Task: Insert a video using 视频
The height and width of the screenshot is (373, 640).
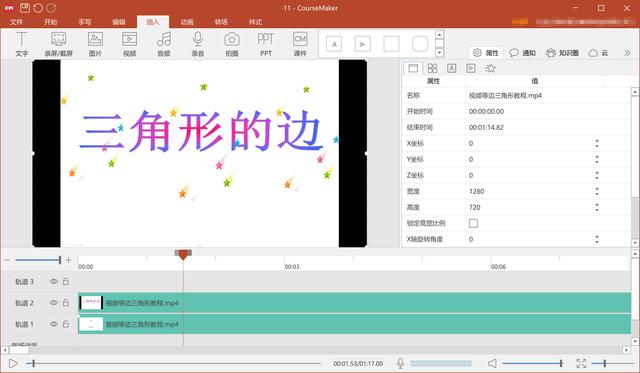Action: coord(129,44)
